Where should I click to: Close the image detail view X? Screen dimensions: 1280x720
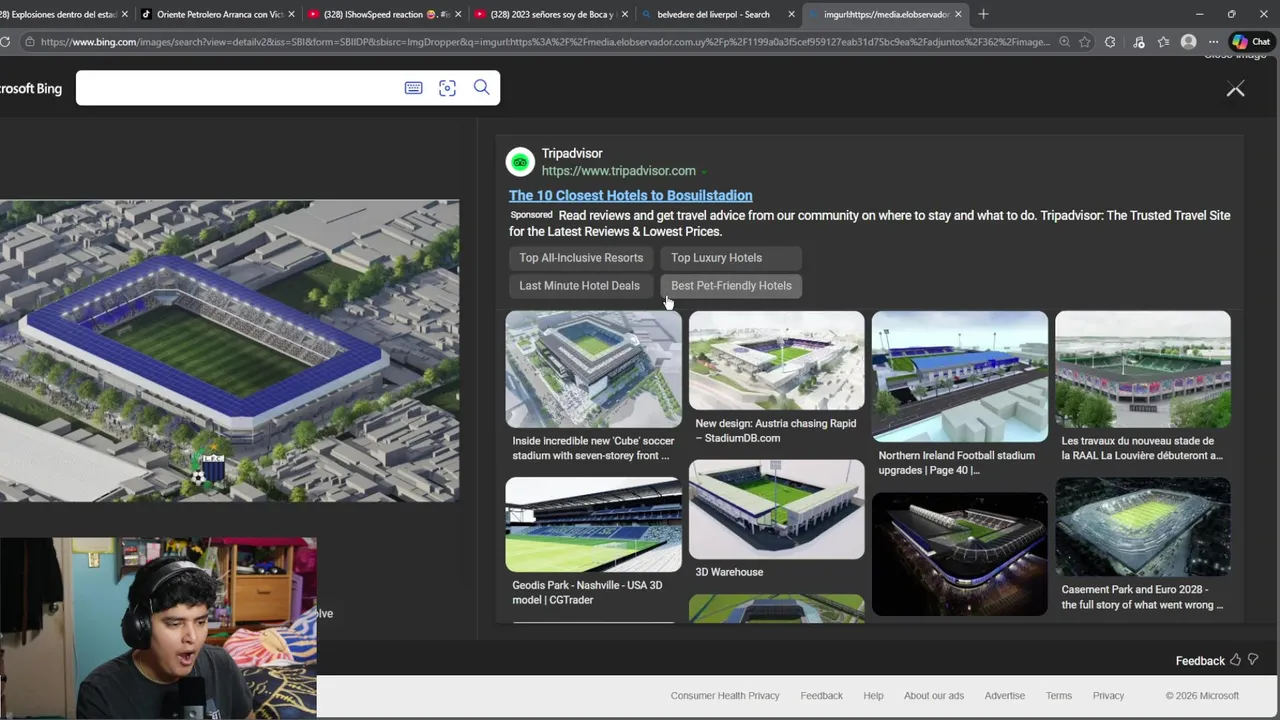(1236, 89)
